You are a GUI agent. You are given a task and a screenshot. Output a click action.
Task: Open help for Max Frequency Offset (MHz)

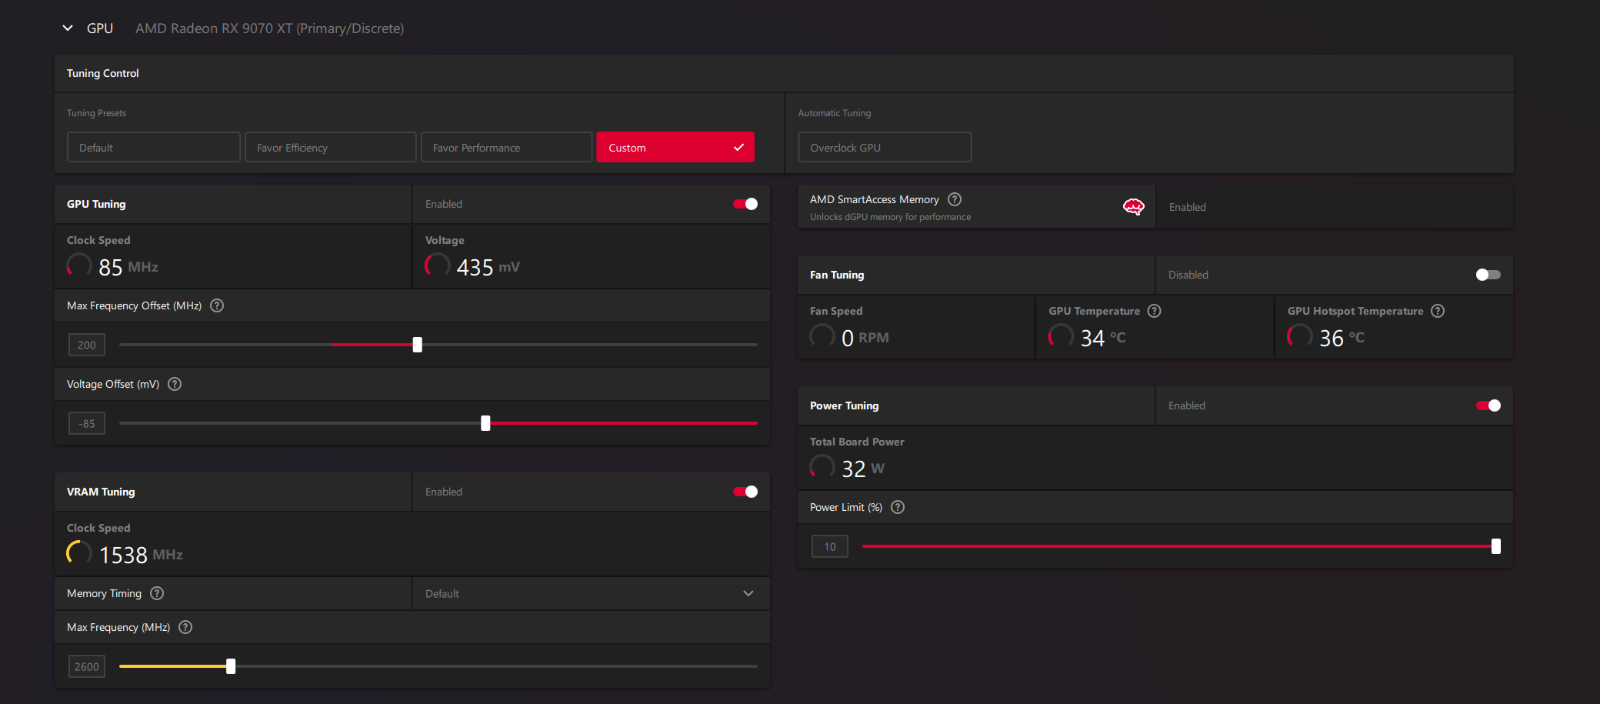(217, 306)
